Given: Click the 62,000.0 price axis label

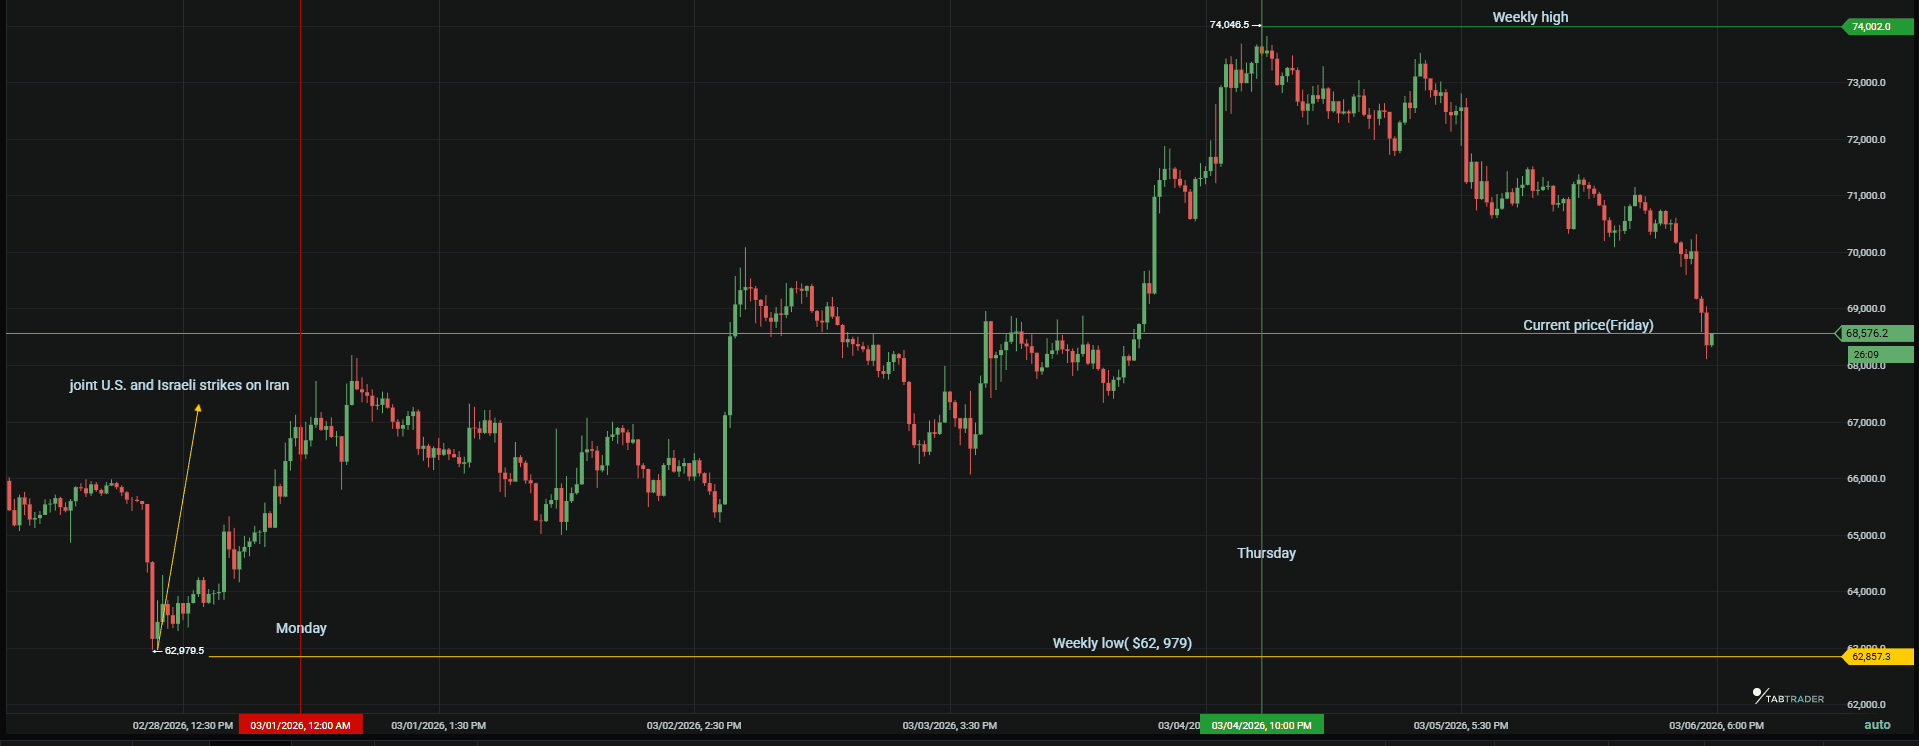Looking at the screenshot, I should pyautogui.click(x=1866, y=705).
